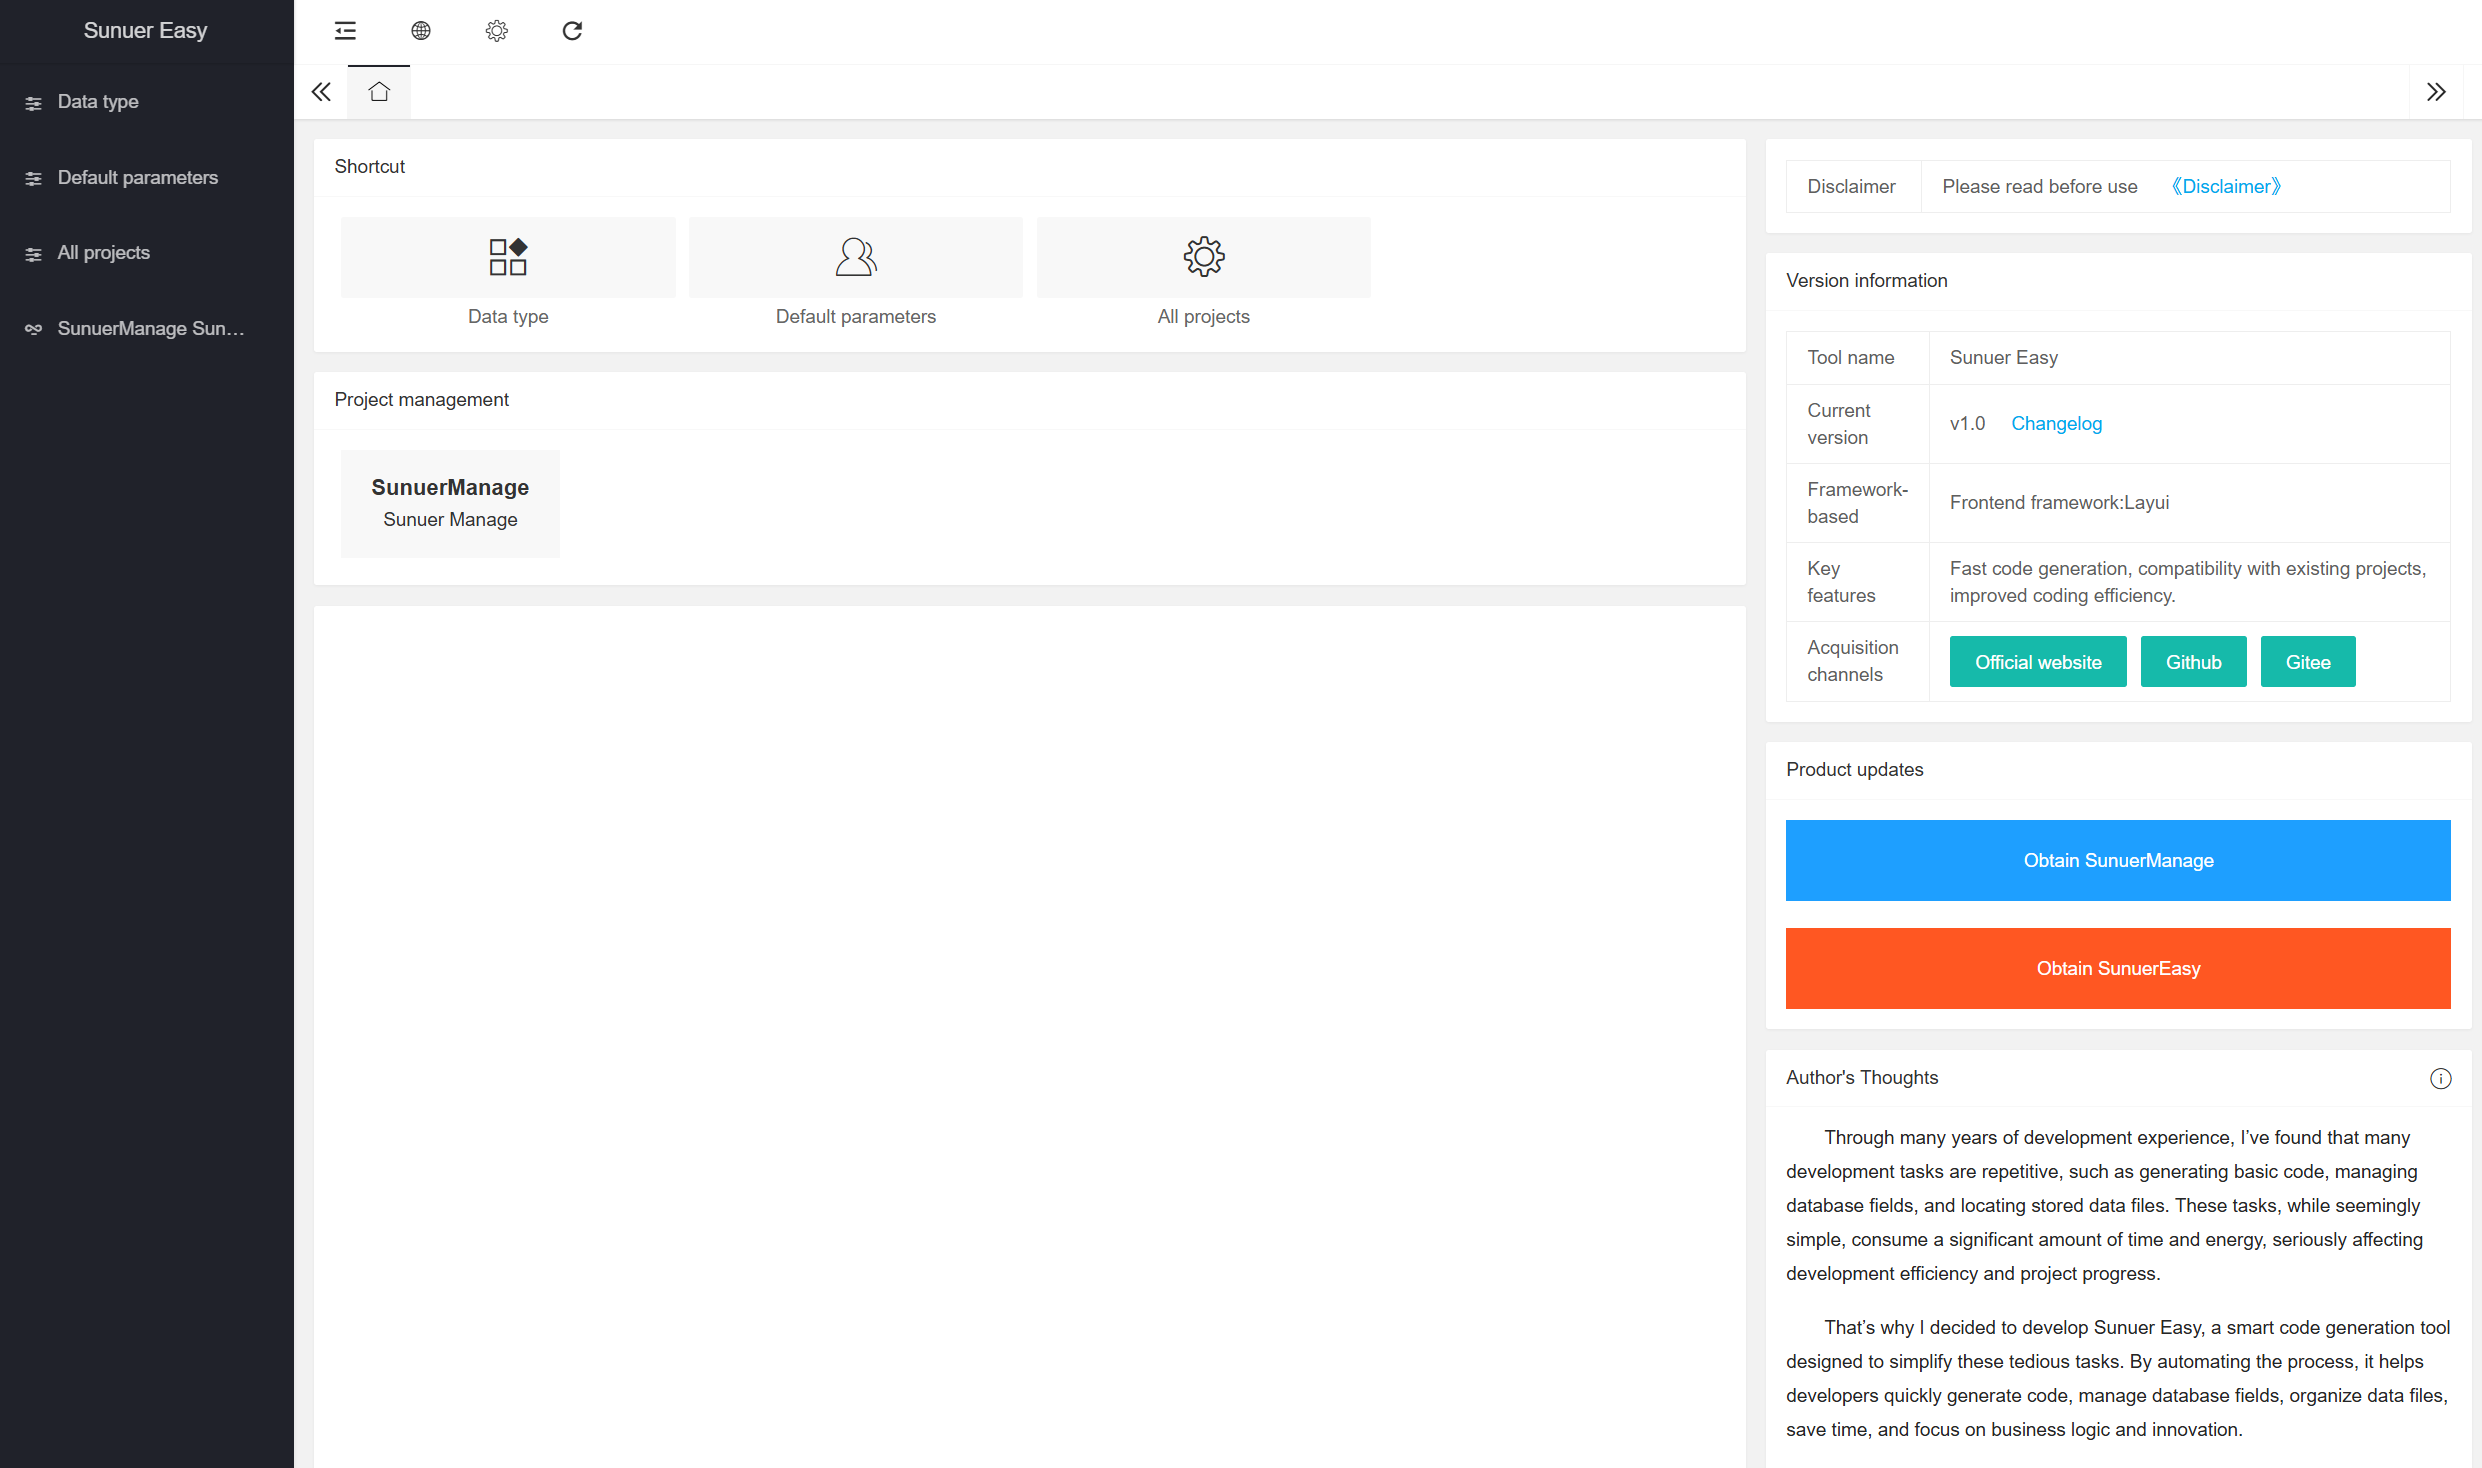The width and height of the screenshot is (2482, 1468).
Task: Click the Obtain SunuerEasy orange banner
Action: pos(2118,969)
